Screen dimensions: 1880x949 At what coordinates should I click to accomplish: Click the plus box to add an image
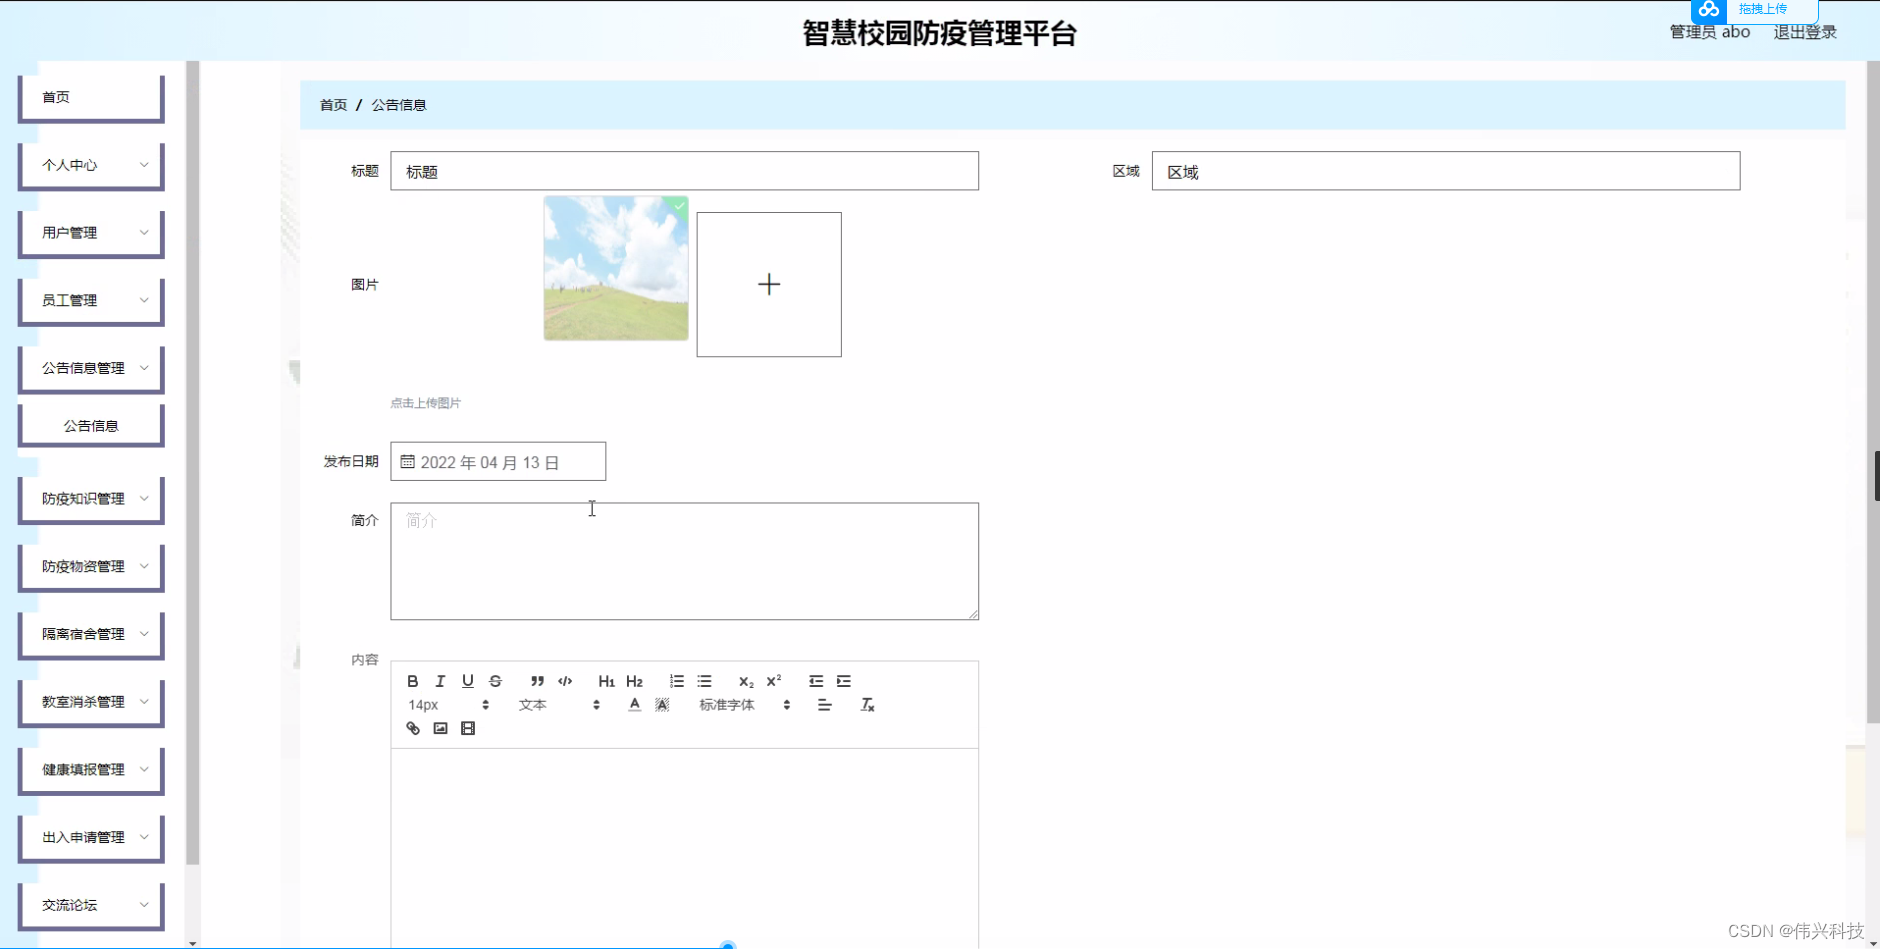pyautogui.click(x=768, y=284)
